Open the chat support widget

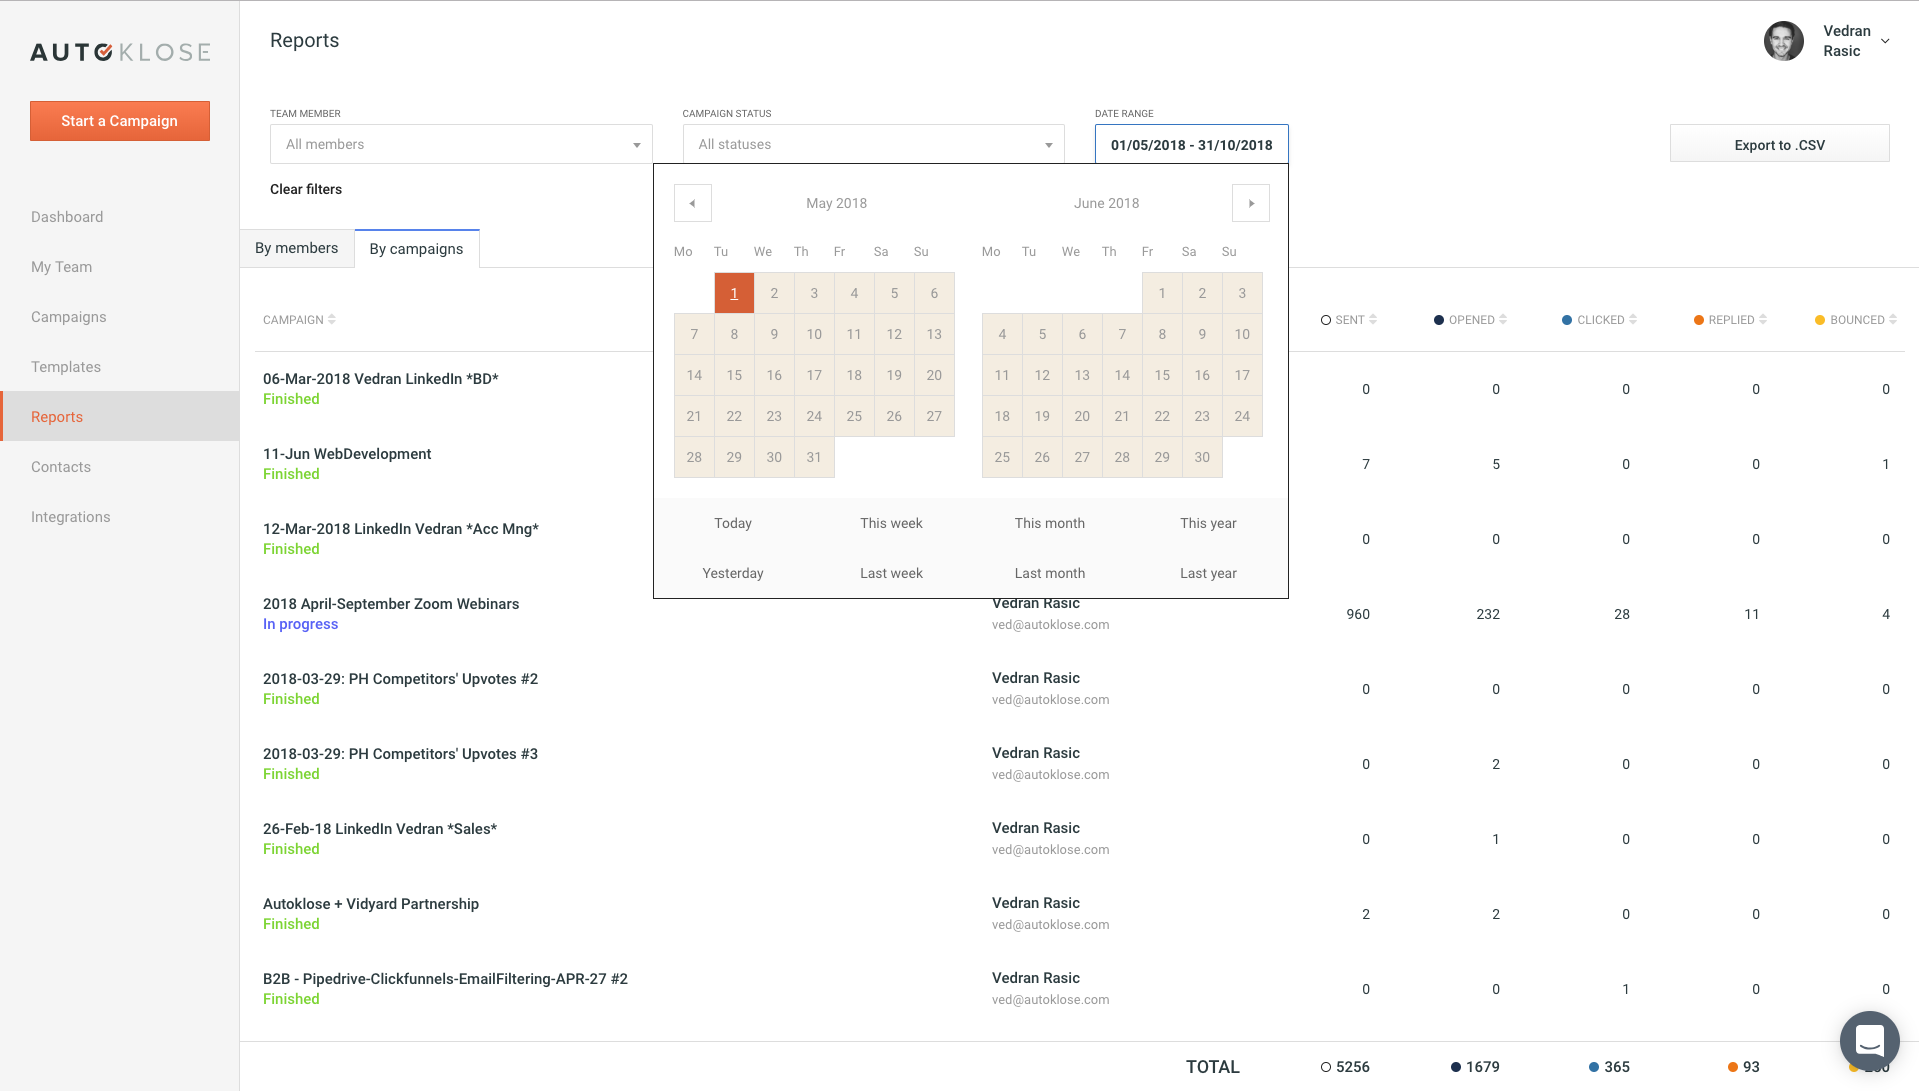(x=1869, y=1041)
